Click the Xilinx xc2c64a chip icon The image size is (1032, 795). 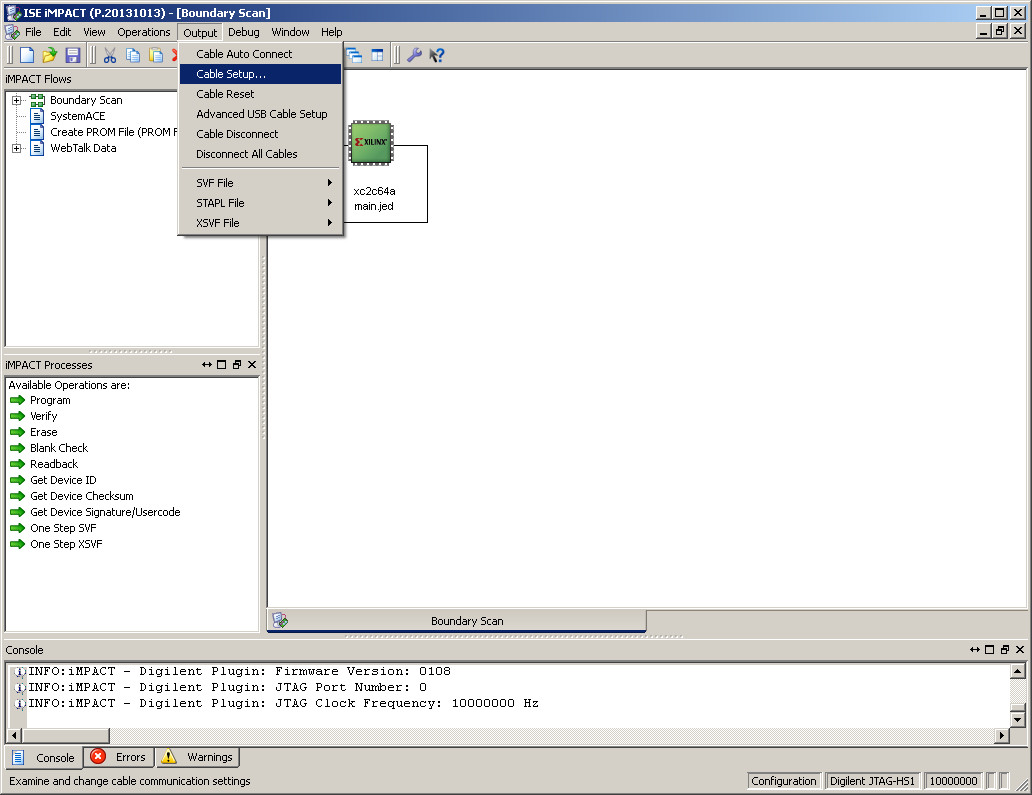[x=371, y=142]
